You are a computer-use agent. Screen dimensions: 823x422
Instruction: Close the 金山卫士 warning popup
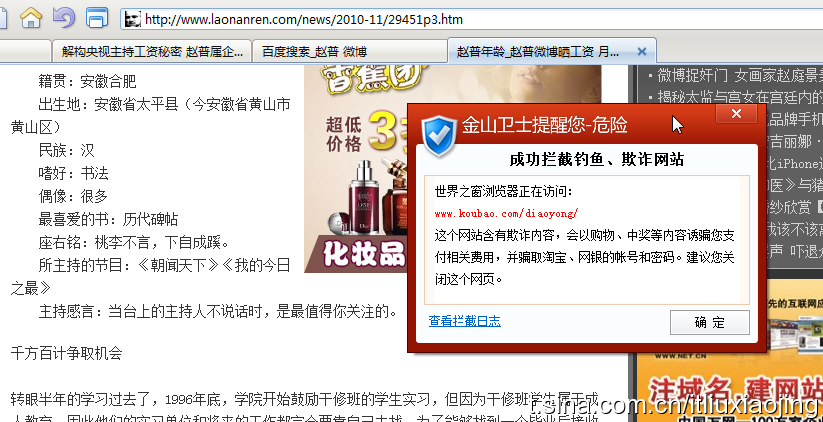tap(736, 113)
